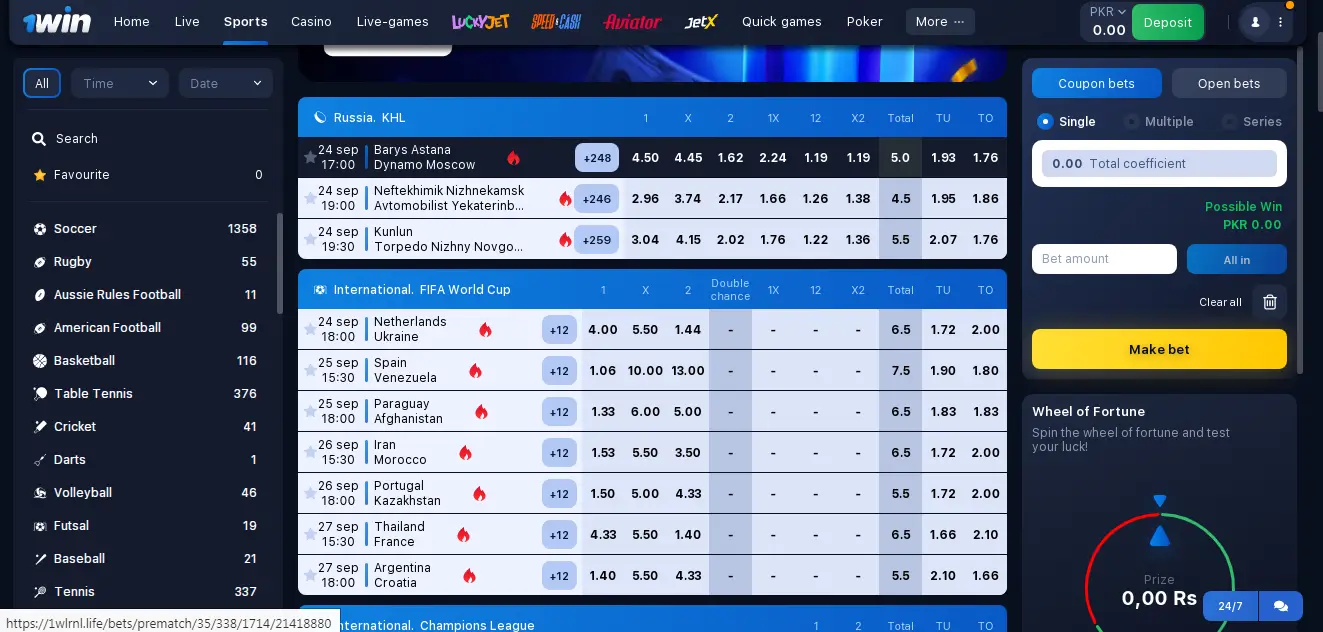This screenshot has height=632, width=1323.
Task: Click the trash icon beside Clear all
Action: coord(1270,302)
